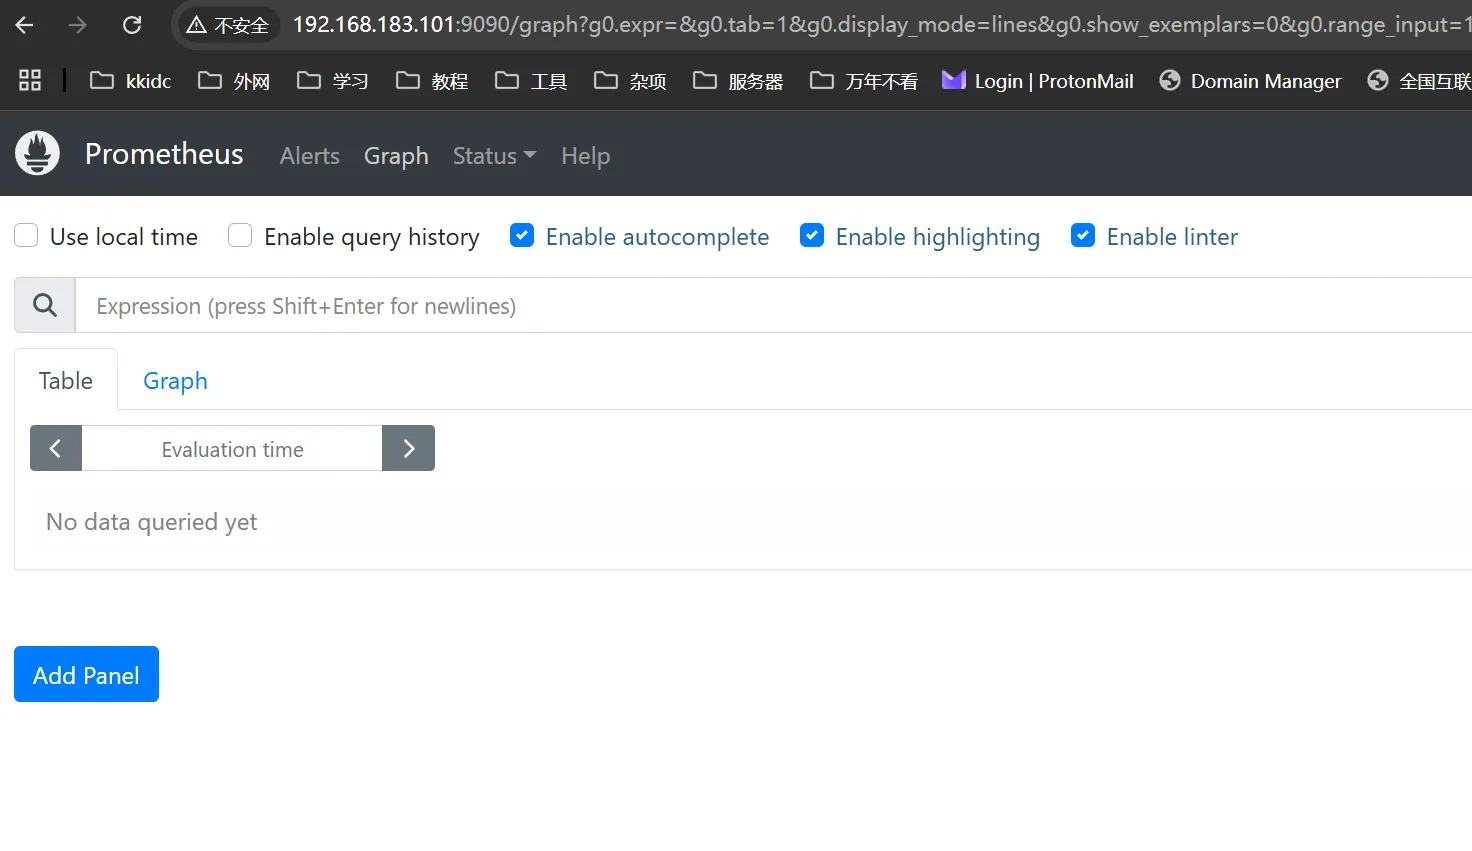Open the 教程 bookmark folder
The width and height of the screenshot is (1472, 851).
[x=432, y=80]
